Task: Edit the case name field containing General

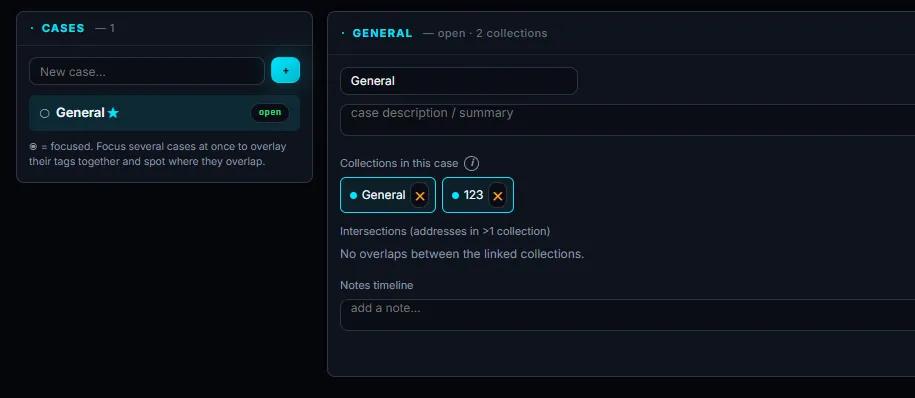Action: tap(459, 81)
